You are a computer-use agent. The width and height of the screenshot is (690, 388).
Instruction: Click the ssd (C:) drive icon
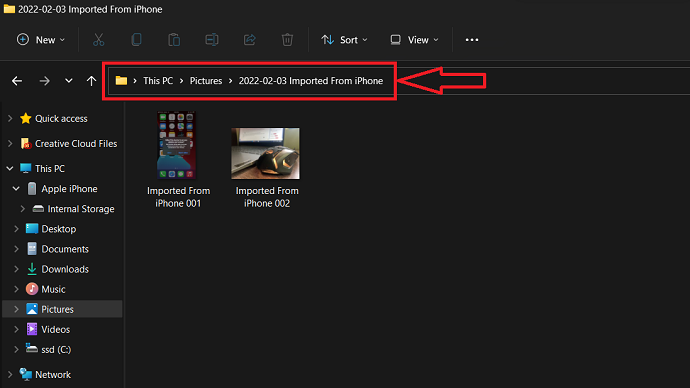pyautogui.click(x=32, y=349)
